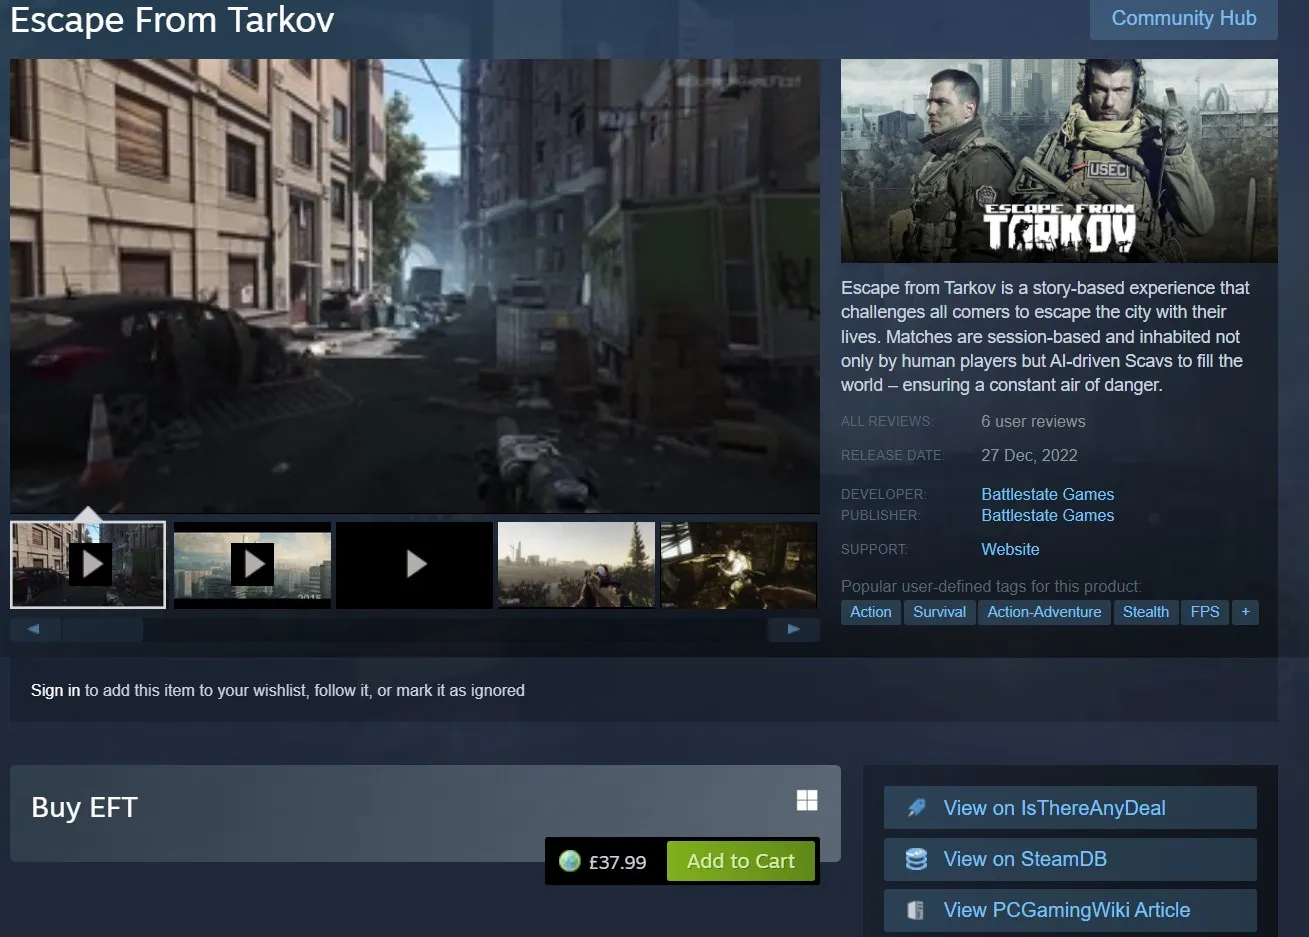Select the fifth screenshot thumbnail
The image size is (1309, 937).
(739, 565)
